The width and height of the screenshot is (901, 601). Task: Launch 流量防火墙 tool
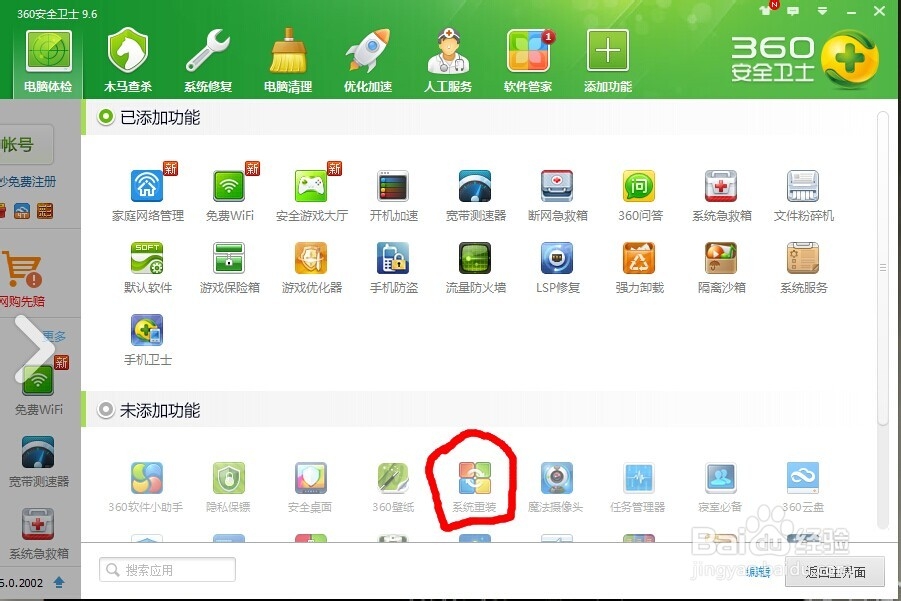(475, 268)
